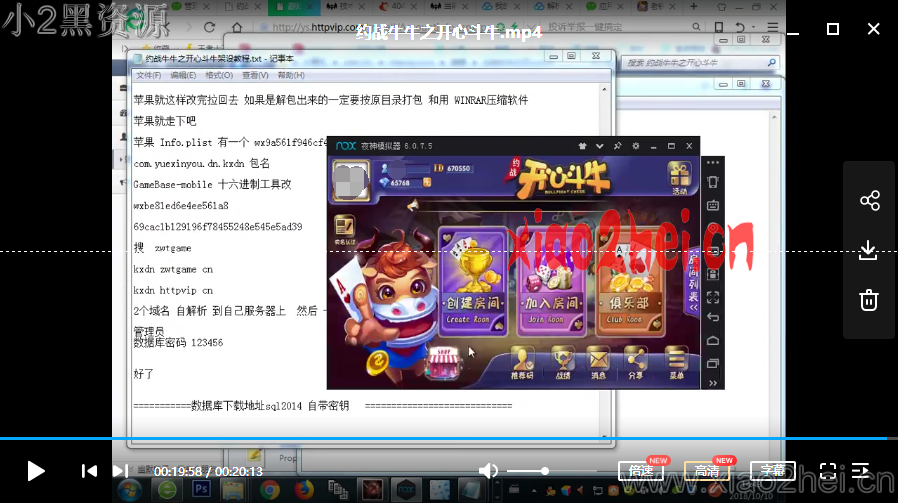The image size is (898, 503).
Task: Enter fullscreen from the player bar
Action: click(828, 471)
